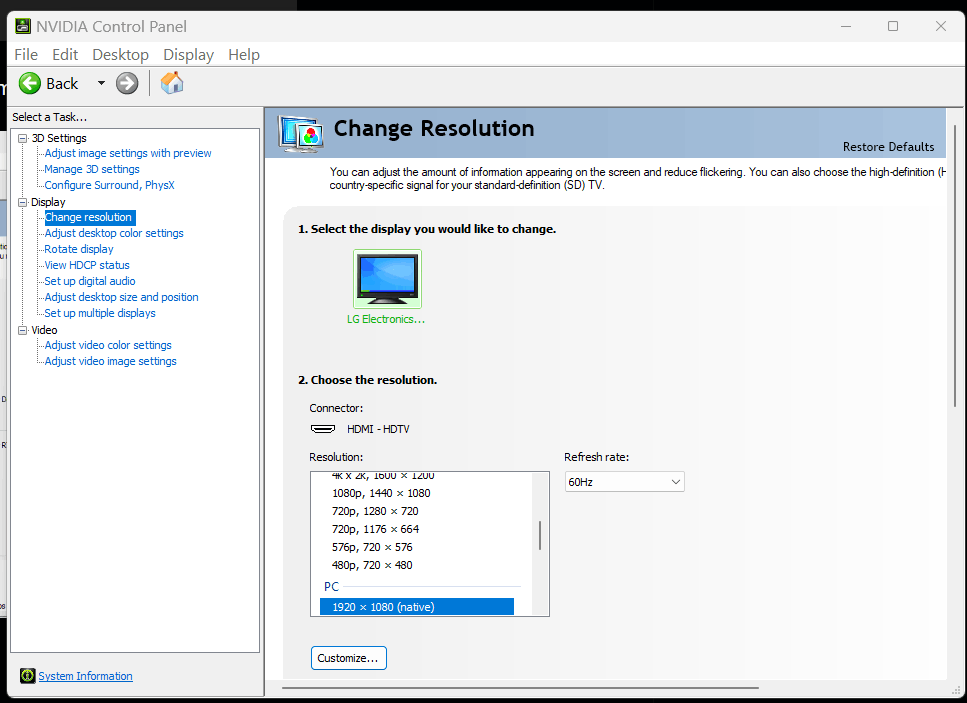967x703 pixels.
Task: Click the Display tree label
Action: pyautogui.click(x=48, y=202)
